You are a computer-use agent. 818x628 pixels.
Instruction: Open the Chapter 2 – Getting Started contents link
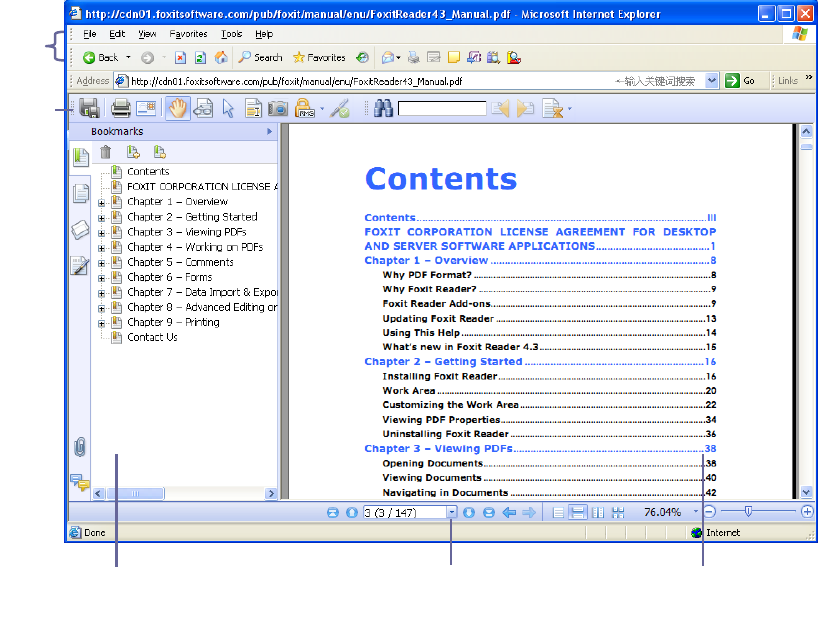tap(540, 361)
